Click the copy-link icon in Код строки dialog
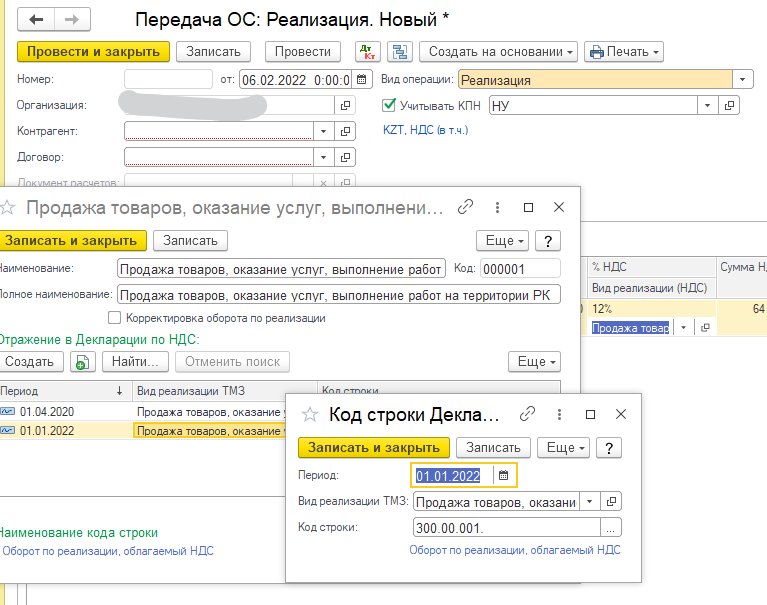Screen dimensions: 767x605 (x=526, y=414)
